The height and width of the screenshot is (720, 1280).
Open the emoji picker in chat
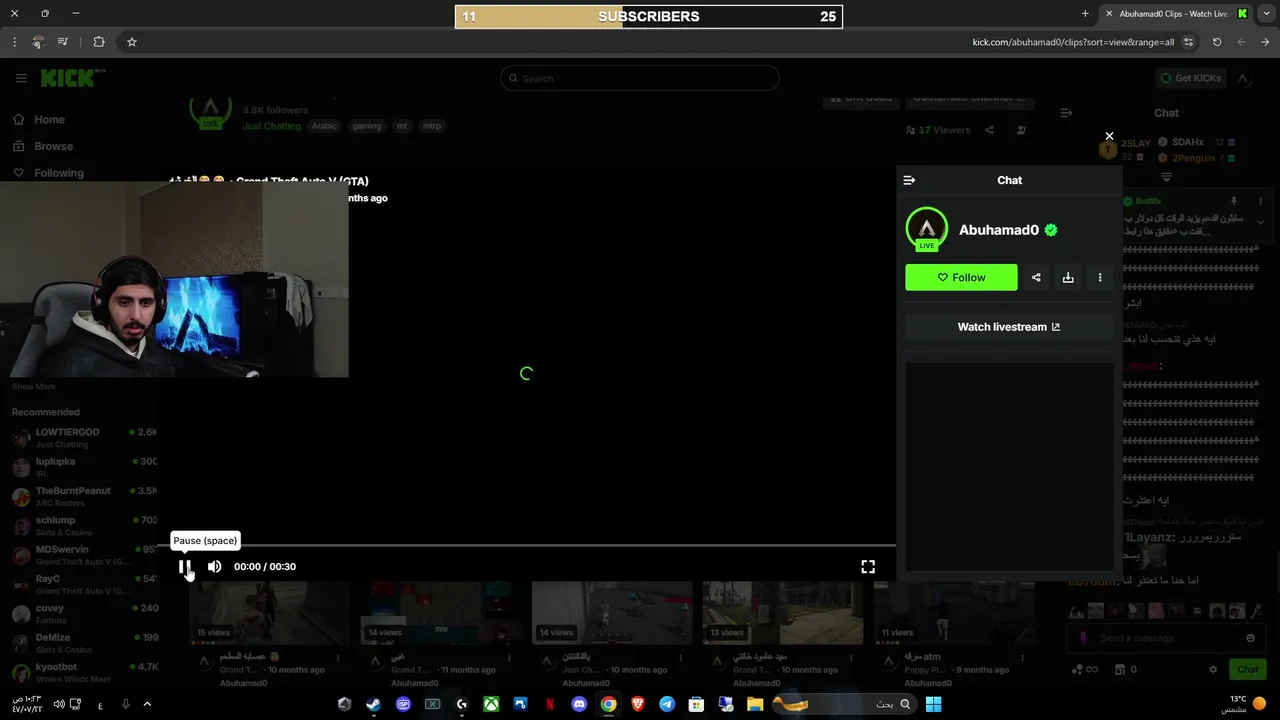1250,638
